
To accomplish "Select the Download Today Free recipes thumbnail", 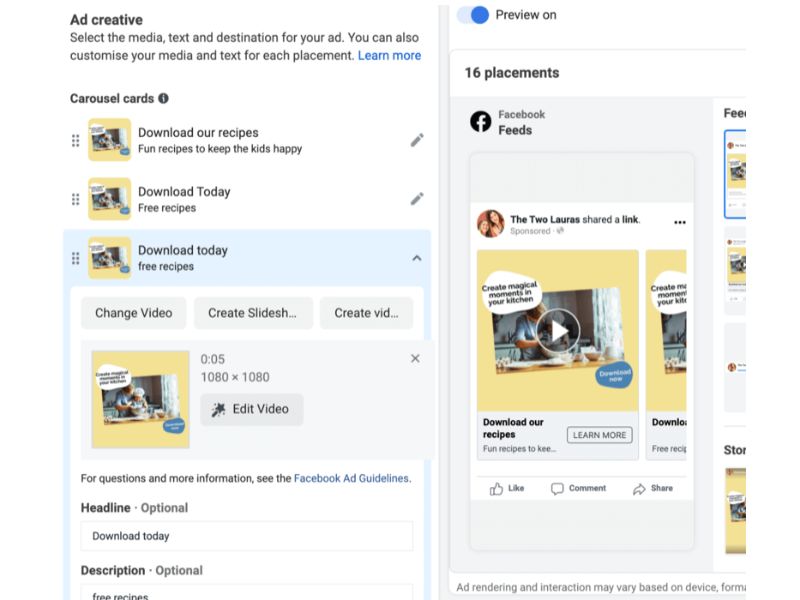I will point(110,199).
